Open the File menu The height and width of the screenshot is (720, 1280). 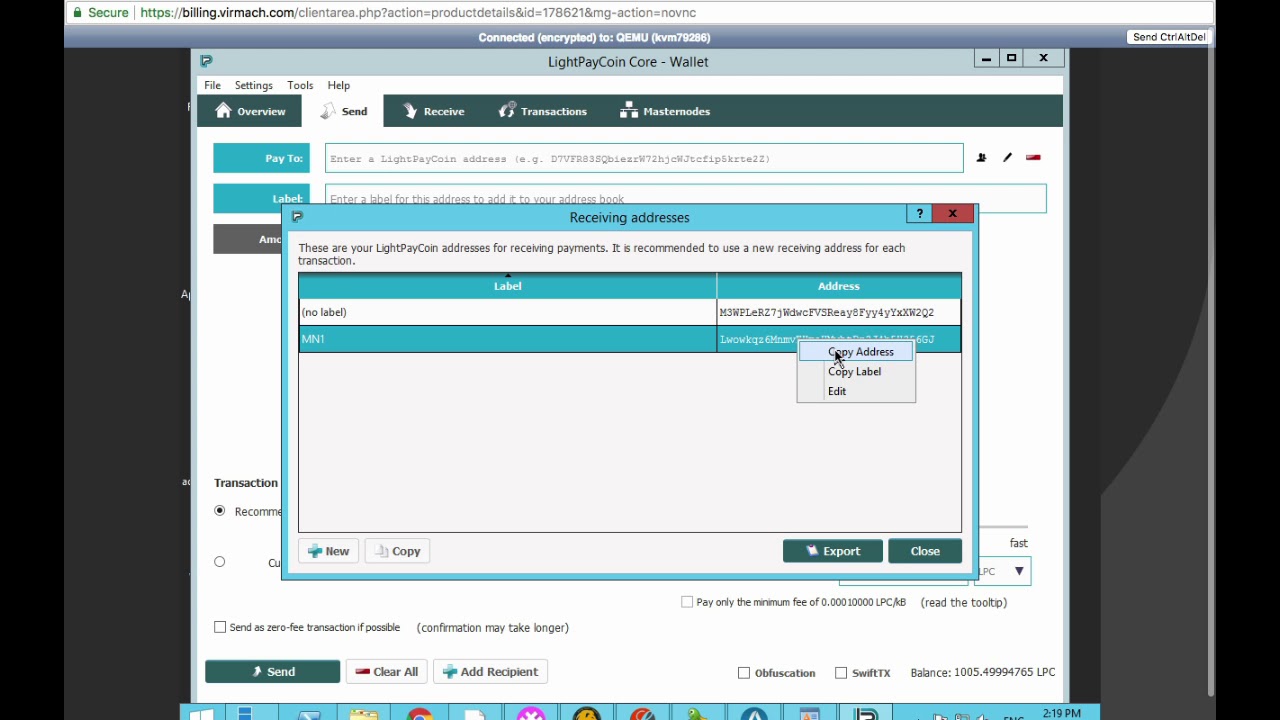click(x=213, y=85)
